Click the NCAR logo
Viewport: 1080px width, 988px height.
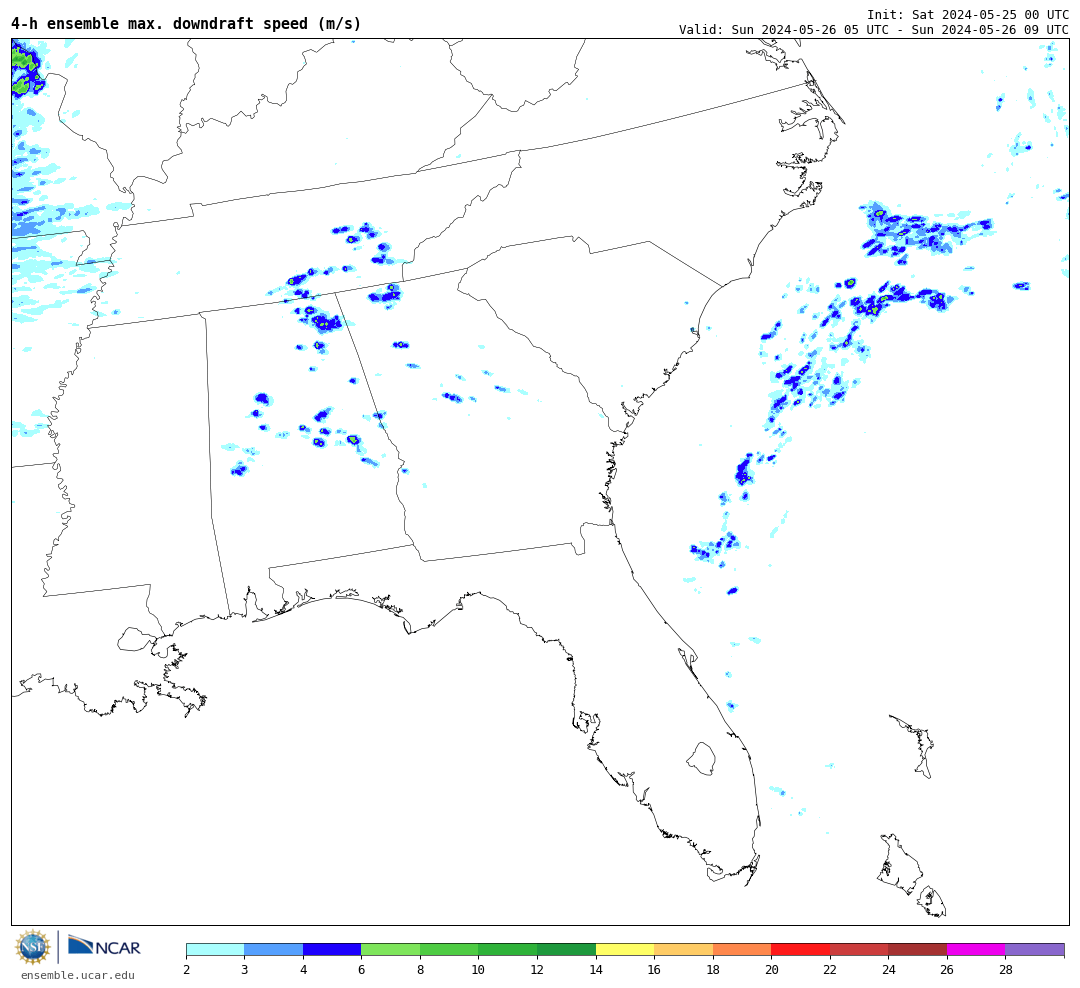pyautogui.click(x=104, y=945)
